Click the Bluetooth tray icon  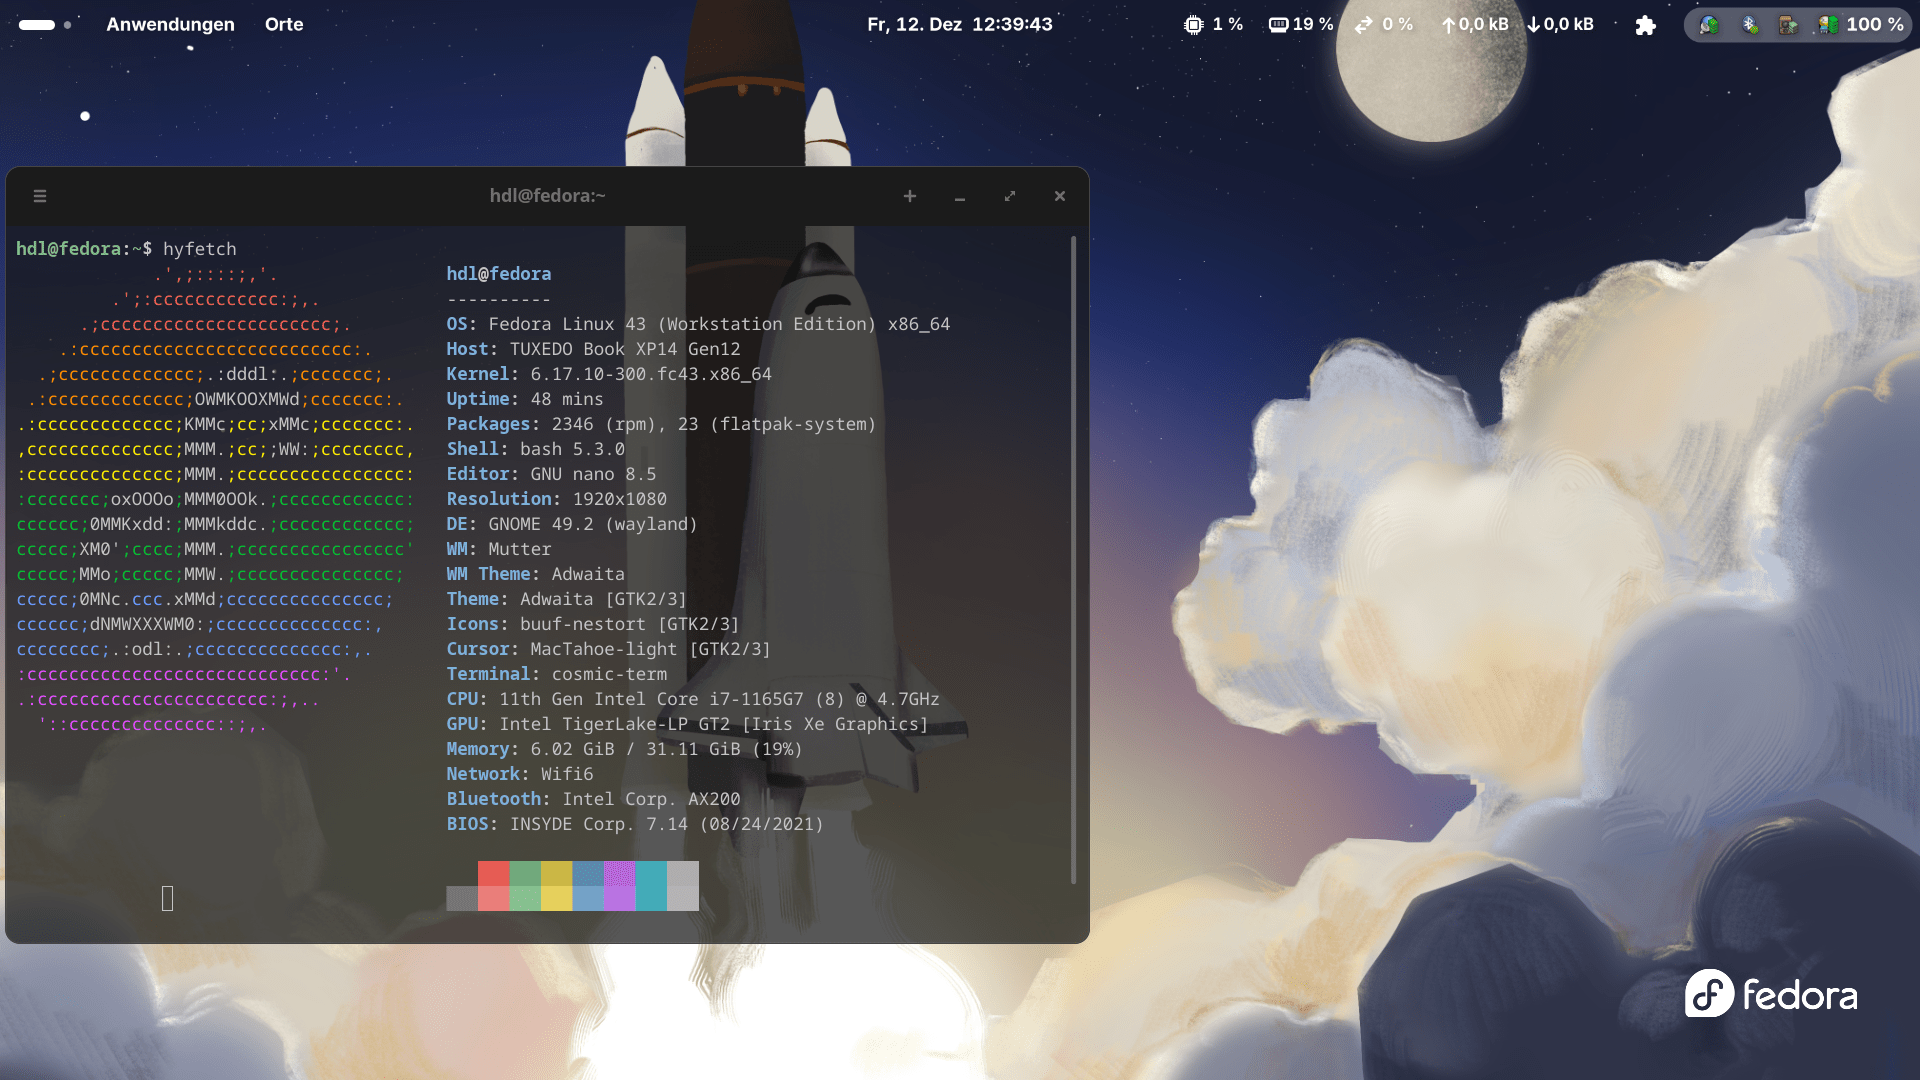tap(1750, 25)
